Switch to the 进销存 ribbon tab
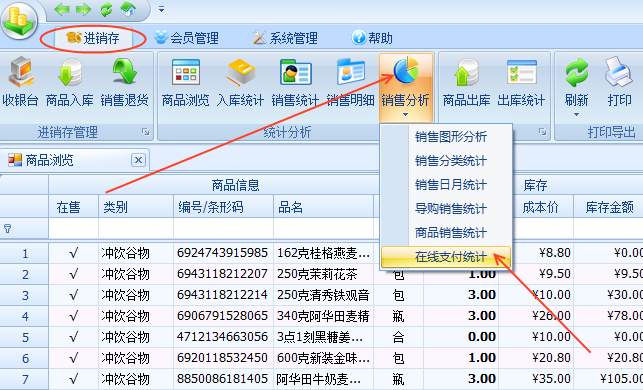This screenshot has width=643, height=390. click(93, 38)
